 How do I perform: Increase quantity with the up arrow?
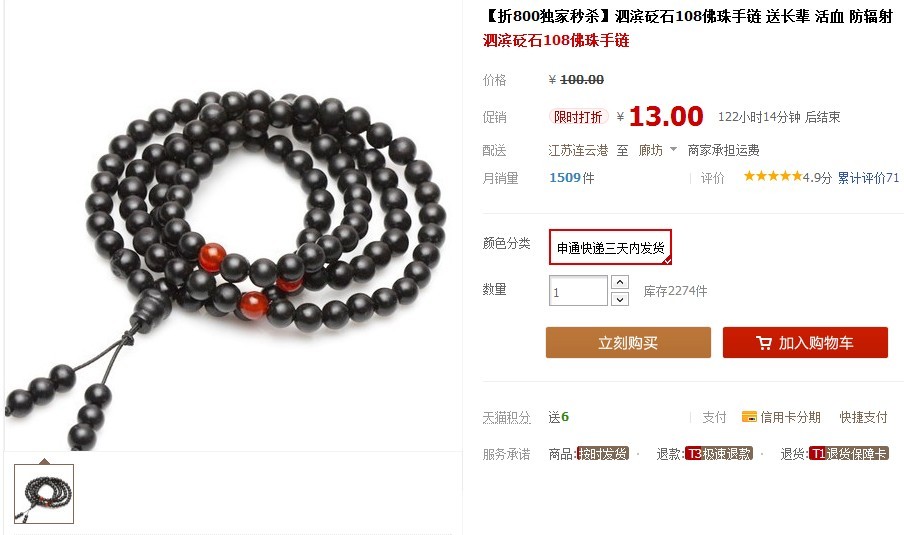(x=620, y=282)
